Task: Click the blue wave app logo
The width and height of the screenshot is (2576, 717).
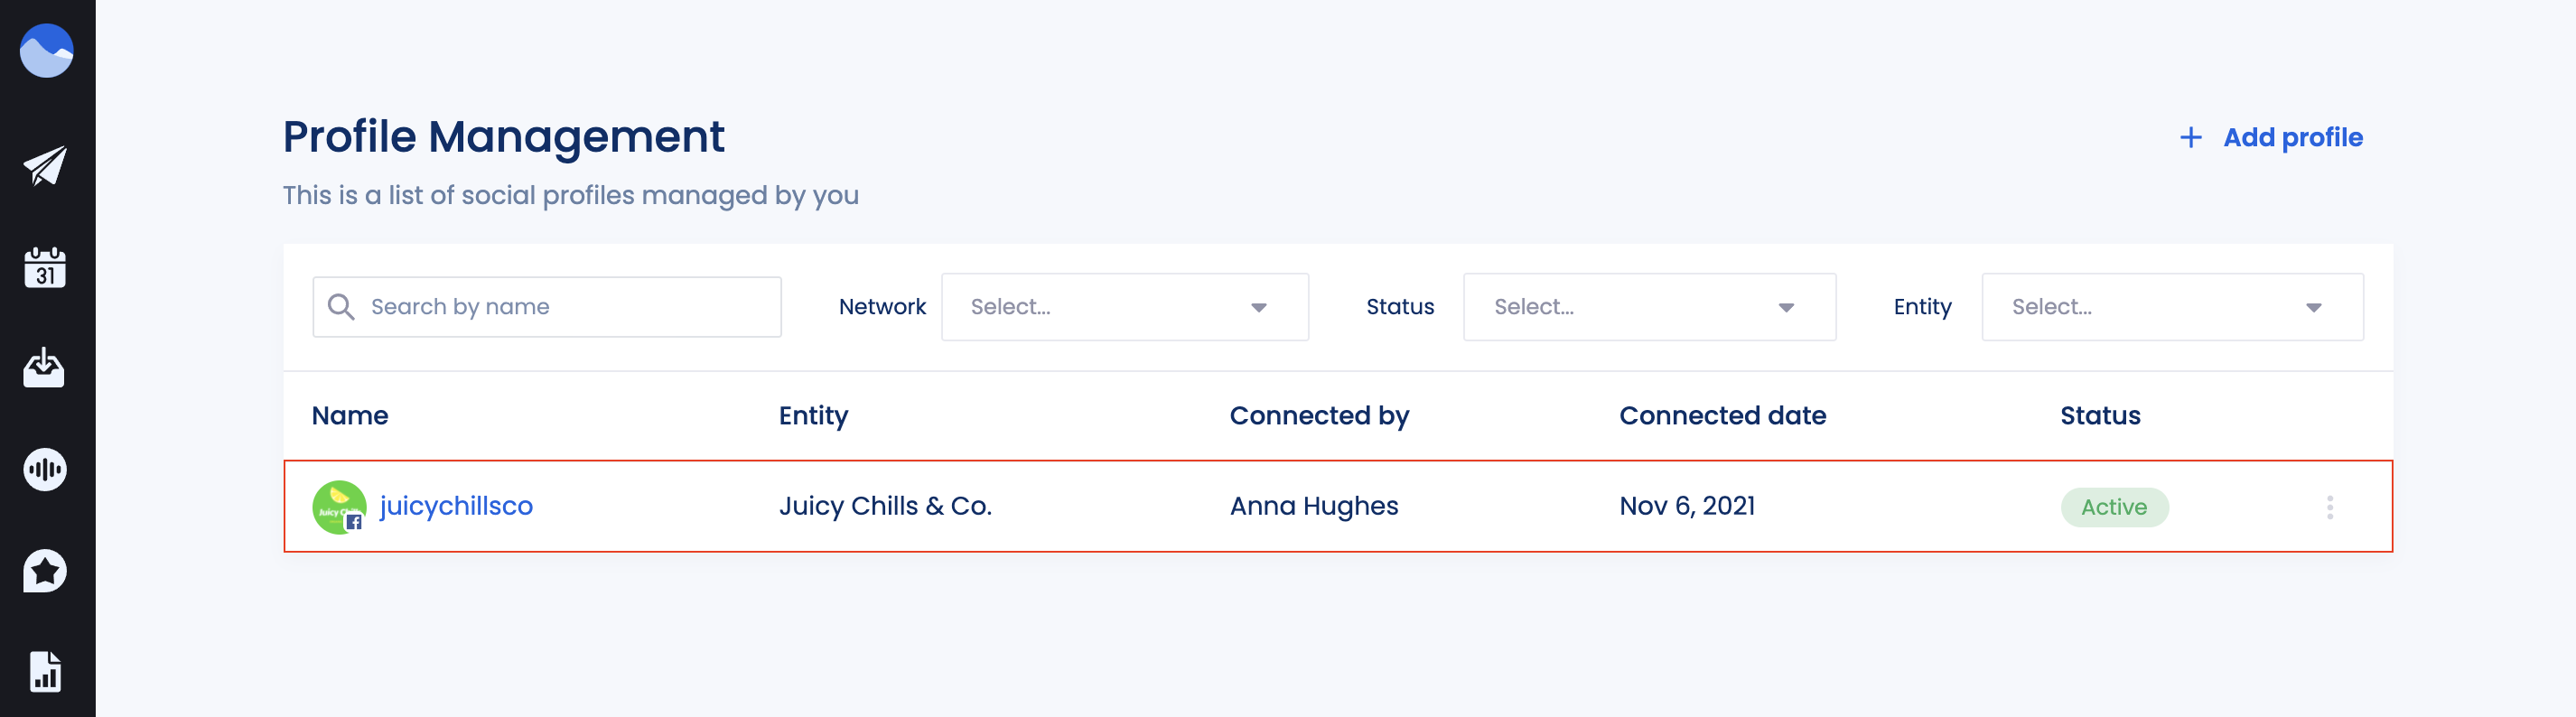Action: 46,51
